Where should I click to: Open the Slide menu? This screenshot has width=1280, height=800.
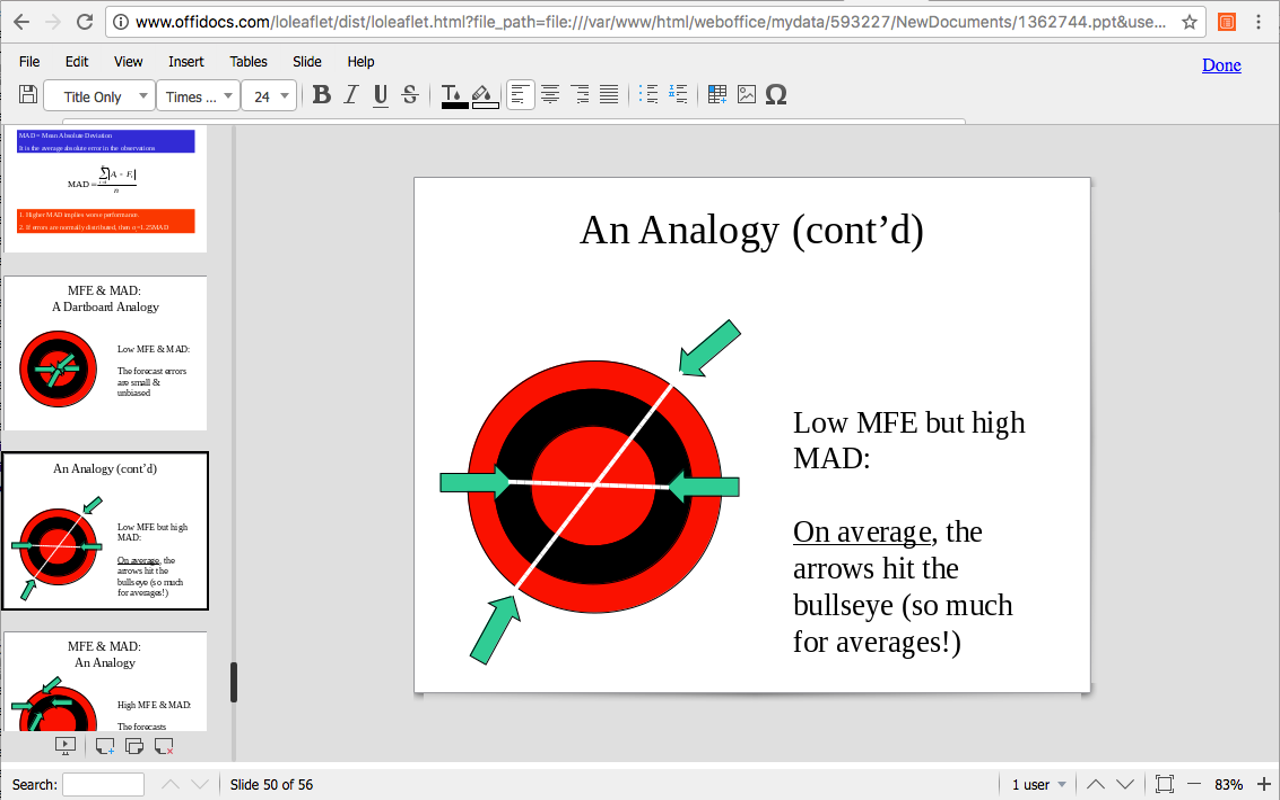(x=307, y=61)
